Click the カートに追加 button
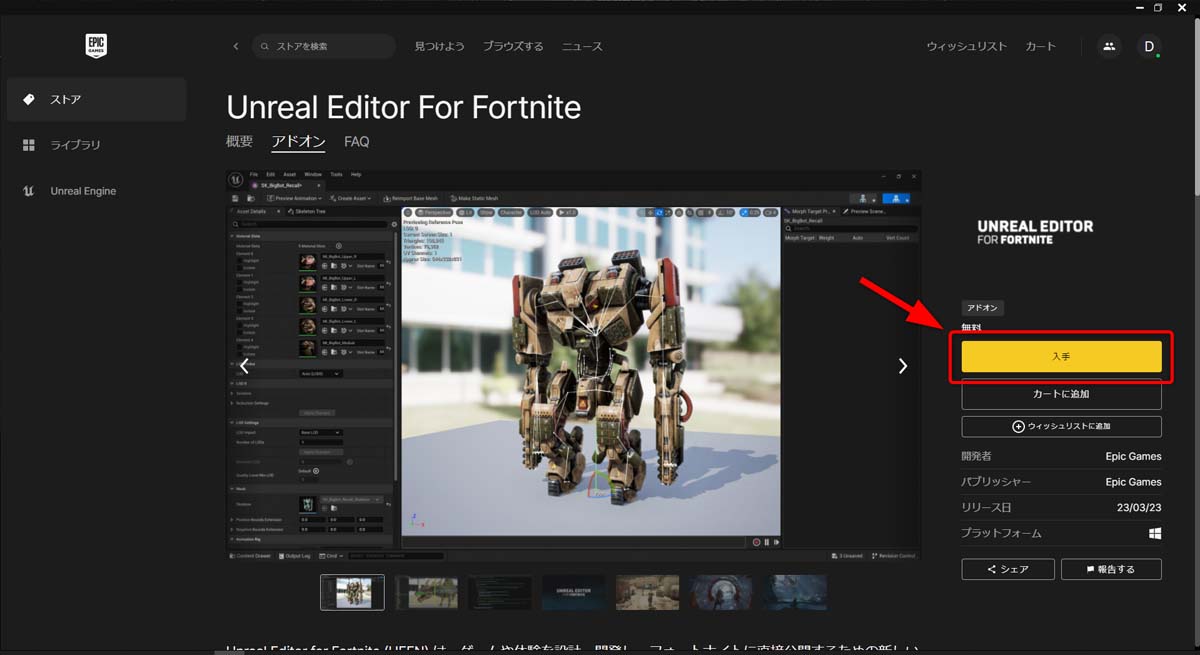Viewport: 1200px width, 655px height. click(x=1061, y=395)
